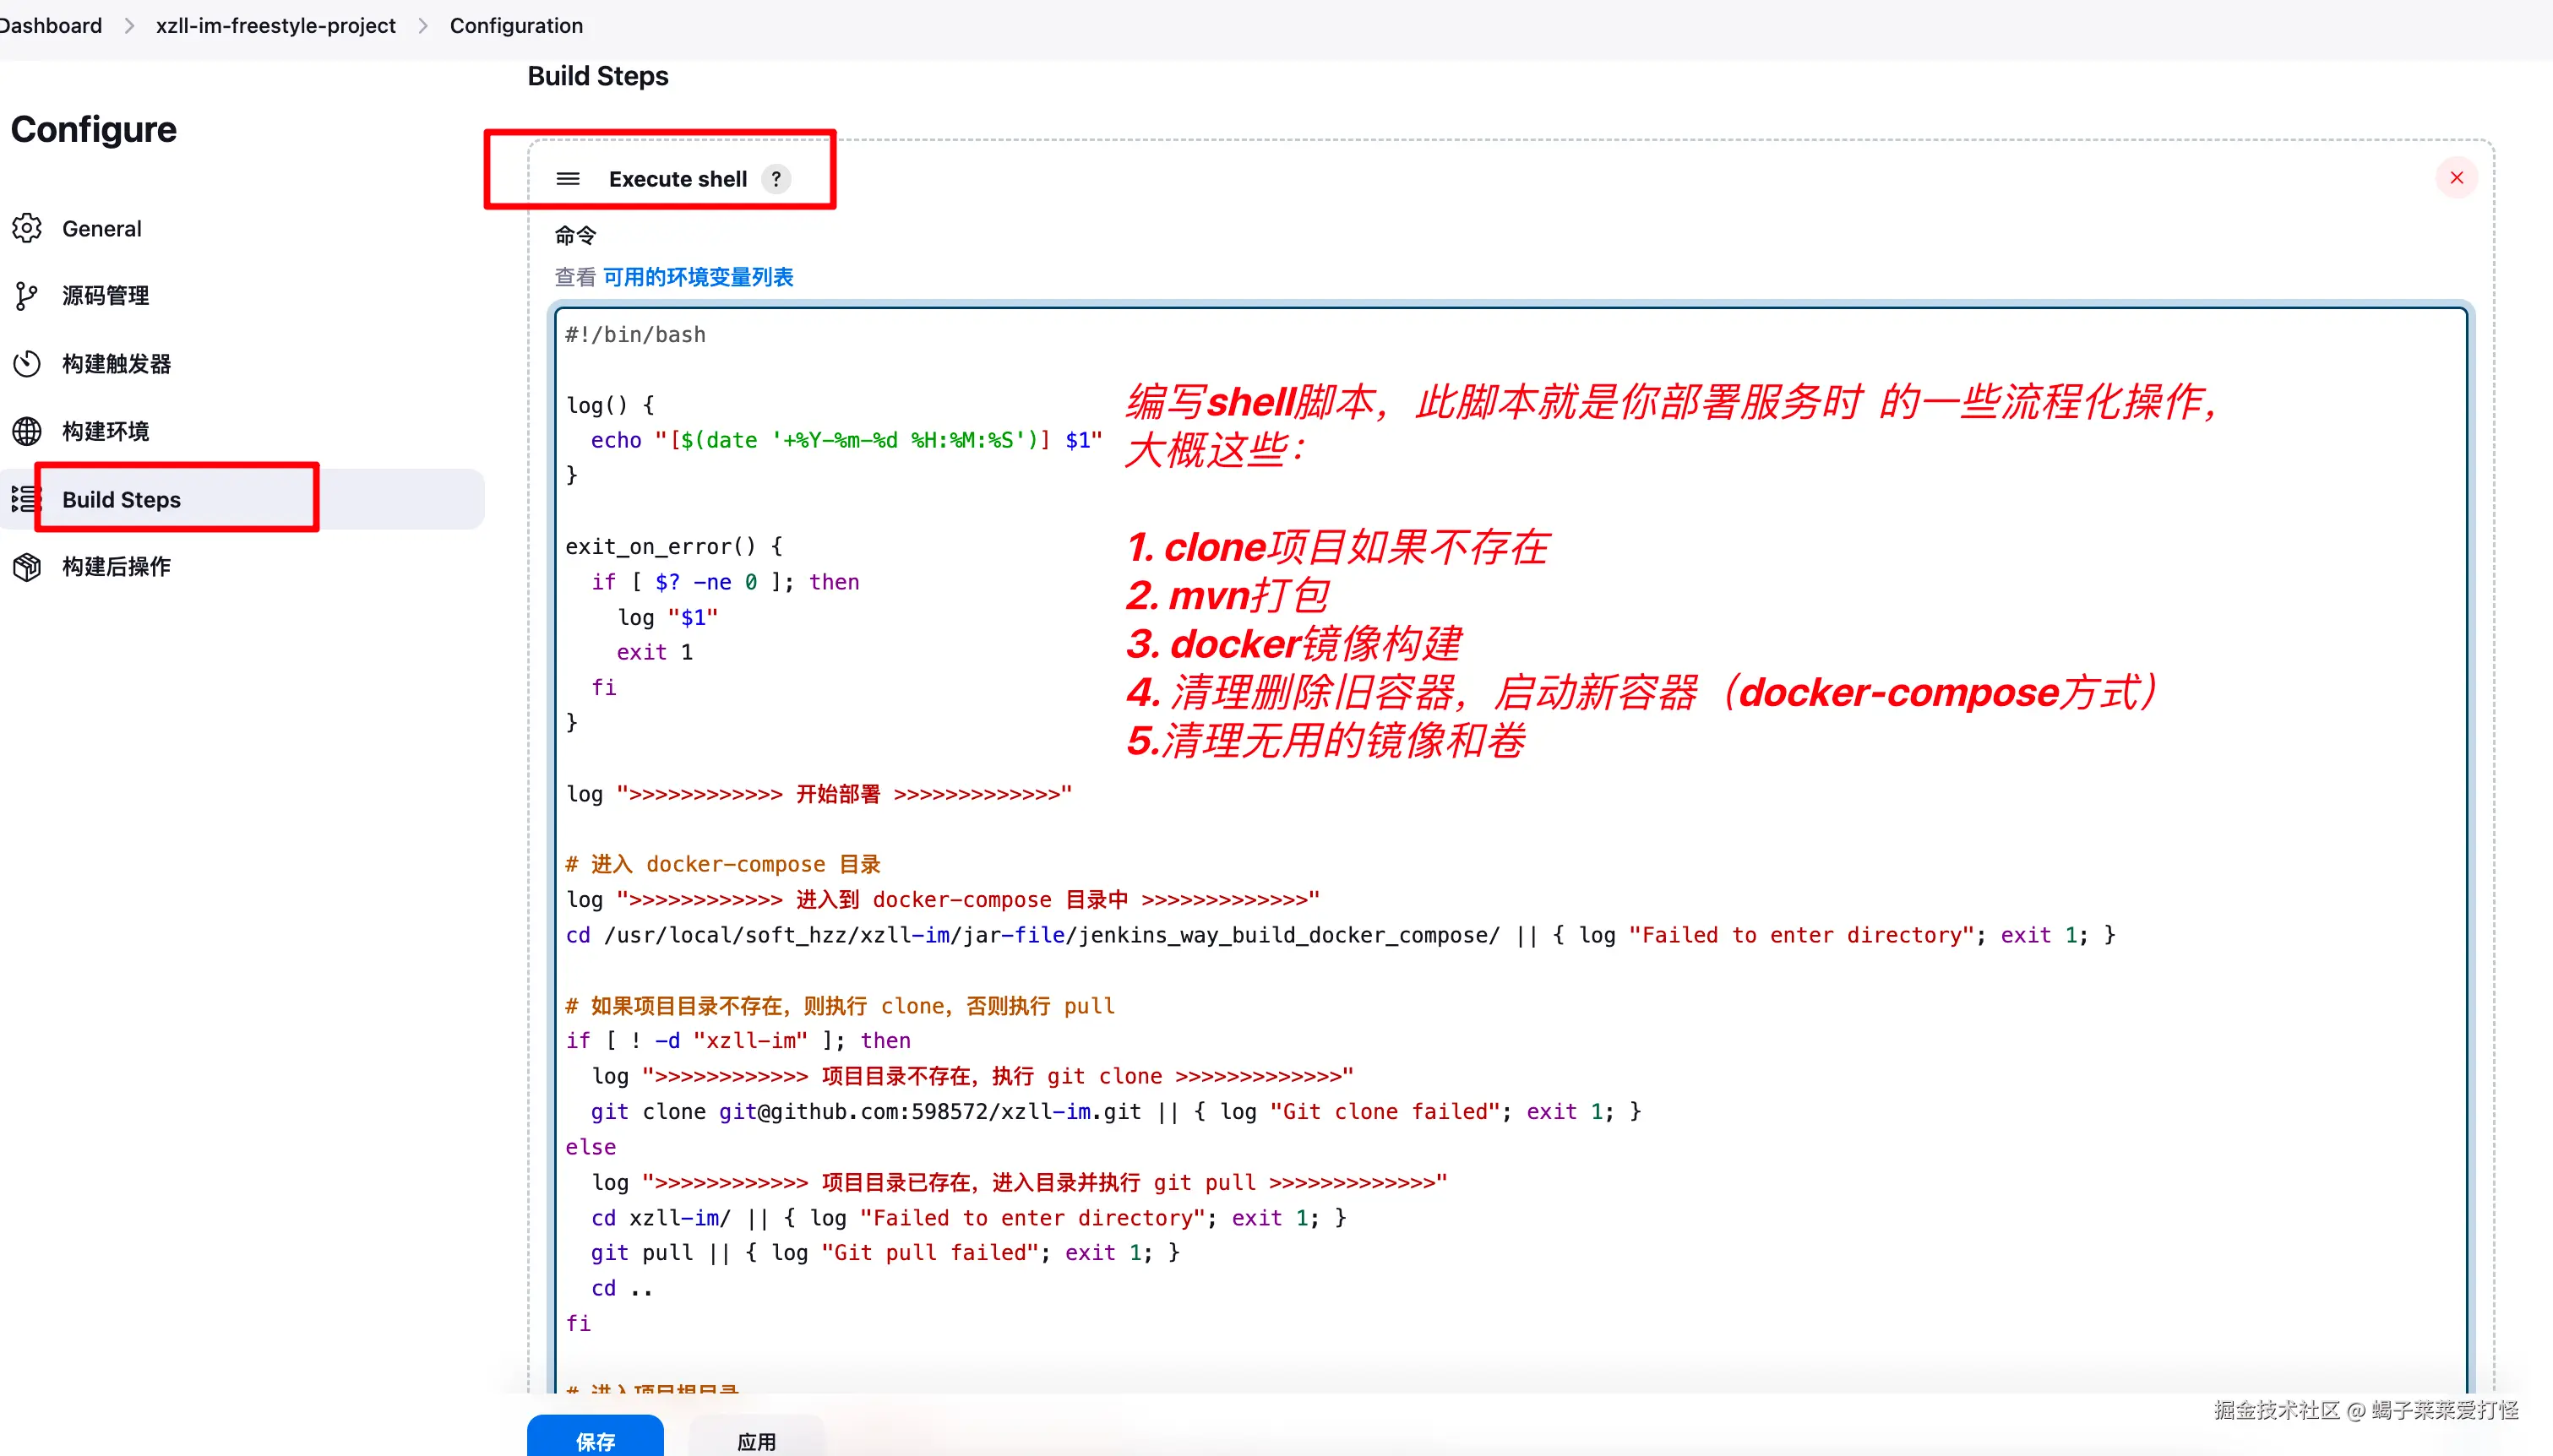Click the 保存 save button
This screenshot has width=2553, height=1456.
(595, 1438)
